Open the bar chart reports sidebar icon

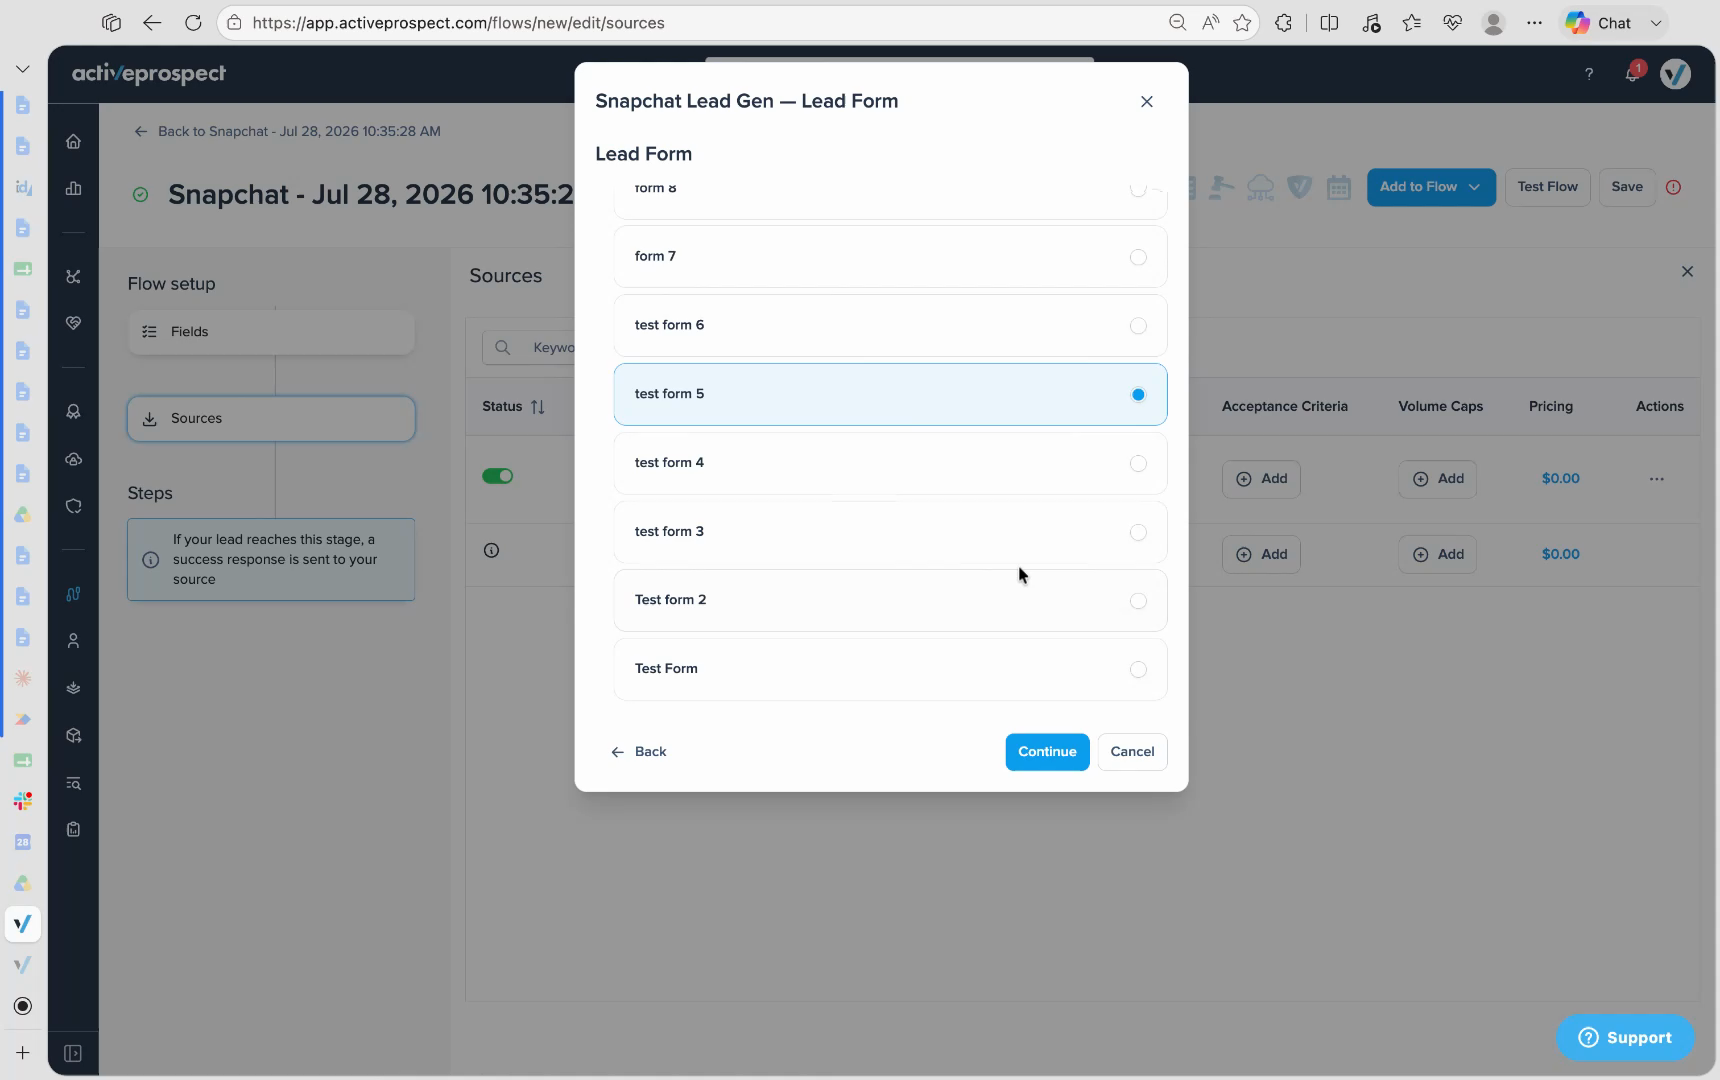[73, 189]
